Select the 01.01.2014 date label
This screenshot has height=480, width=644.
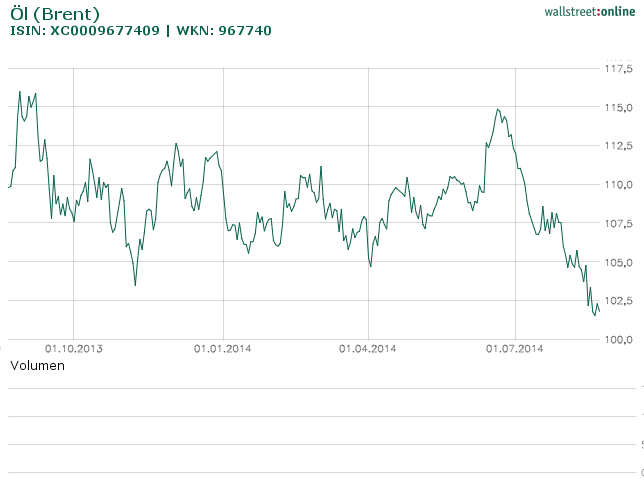(222, 349)
